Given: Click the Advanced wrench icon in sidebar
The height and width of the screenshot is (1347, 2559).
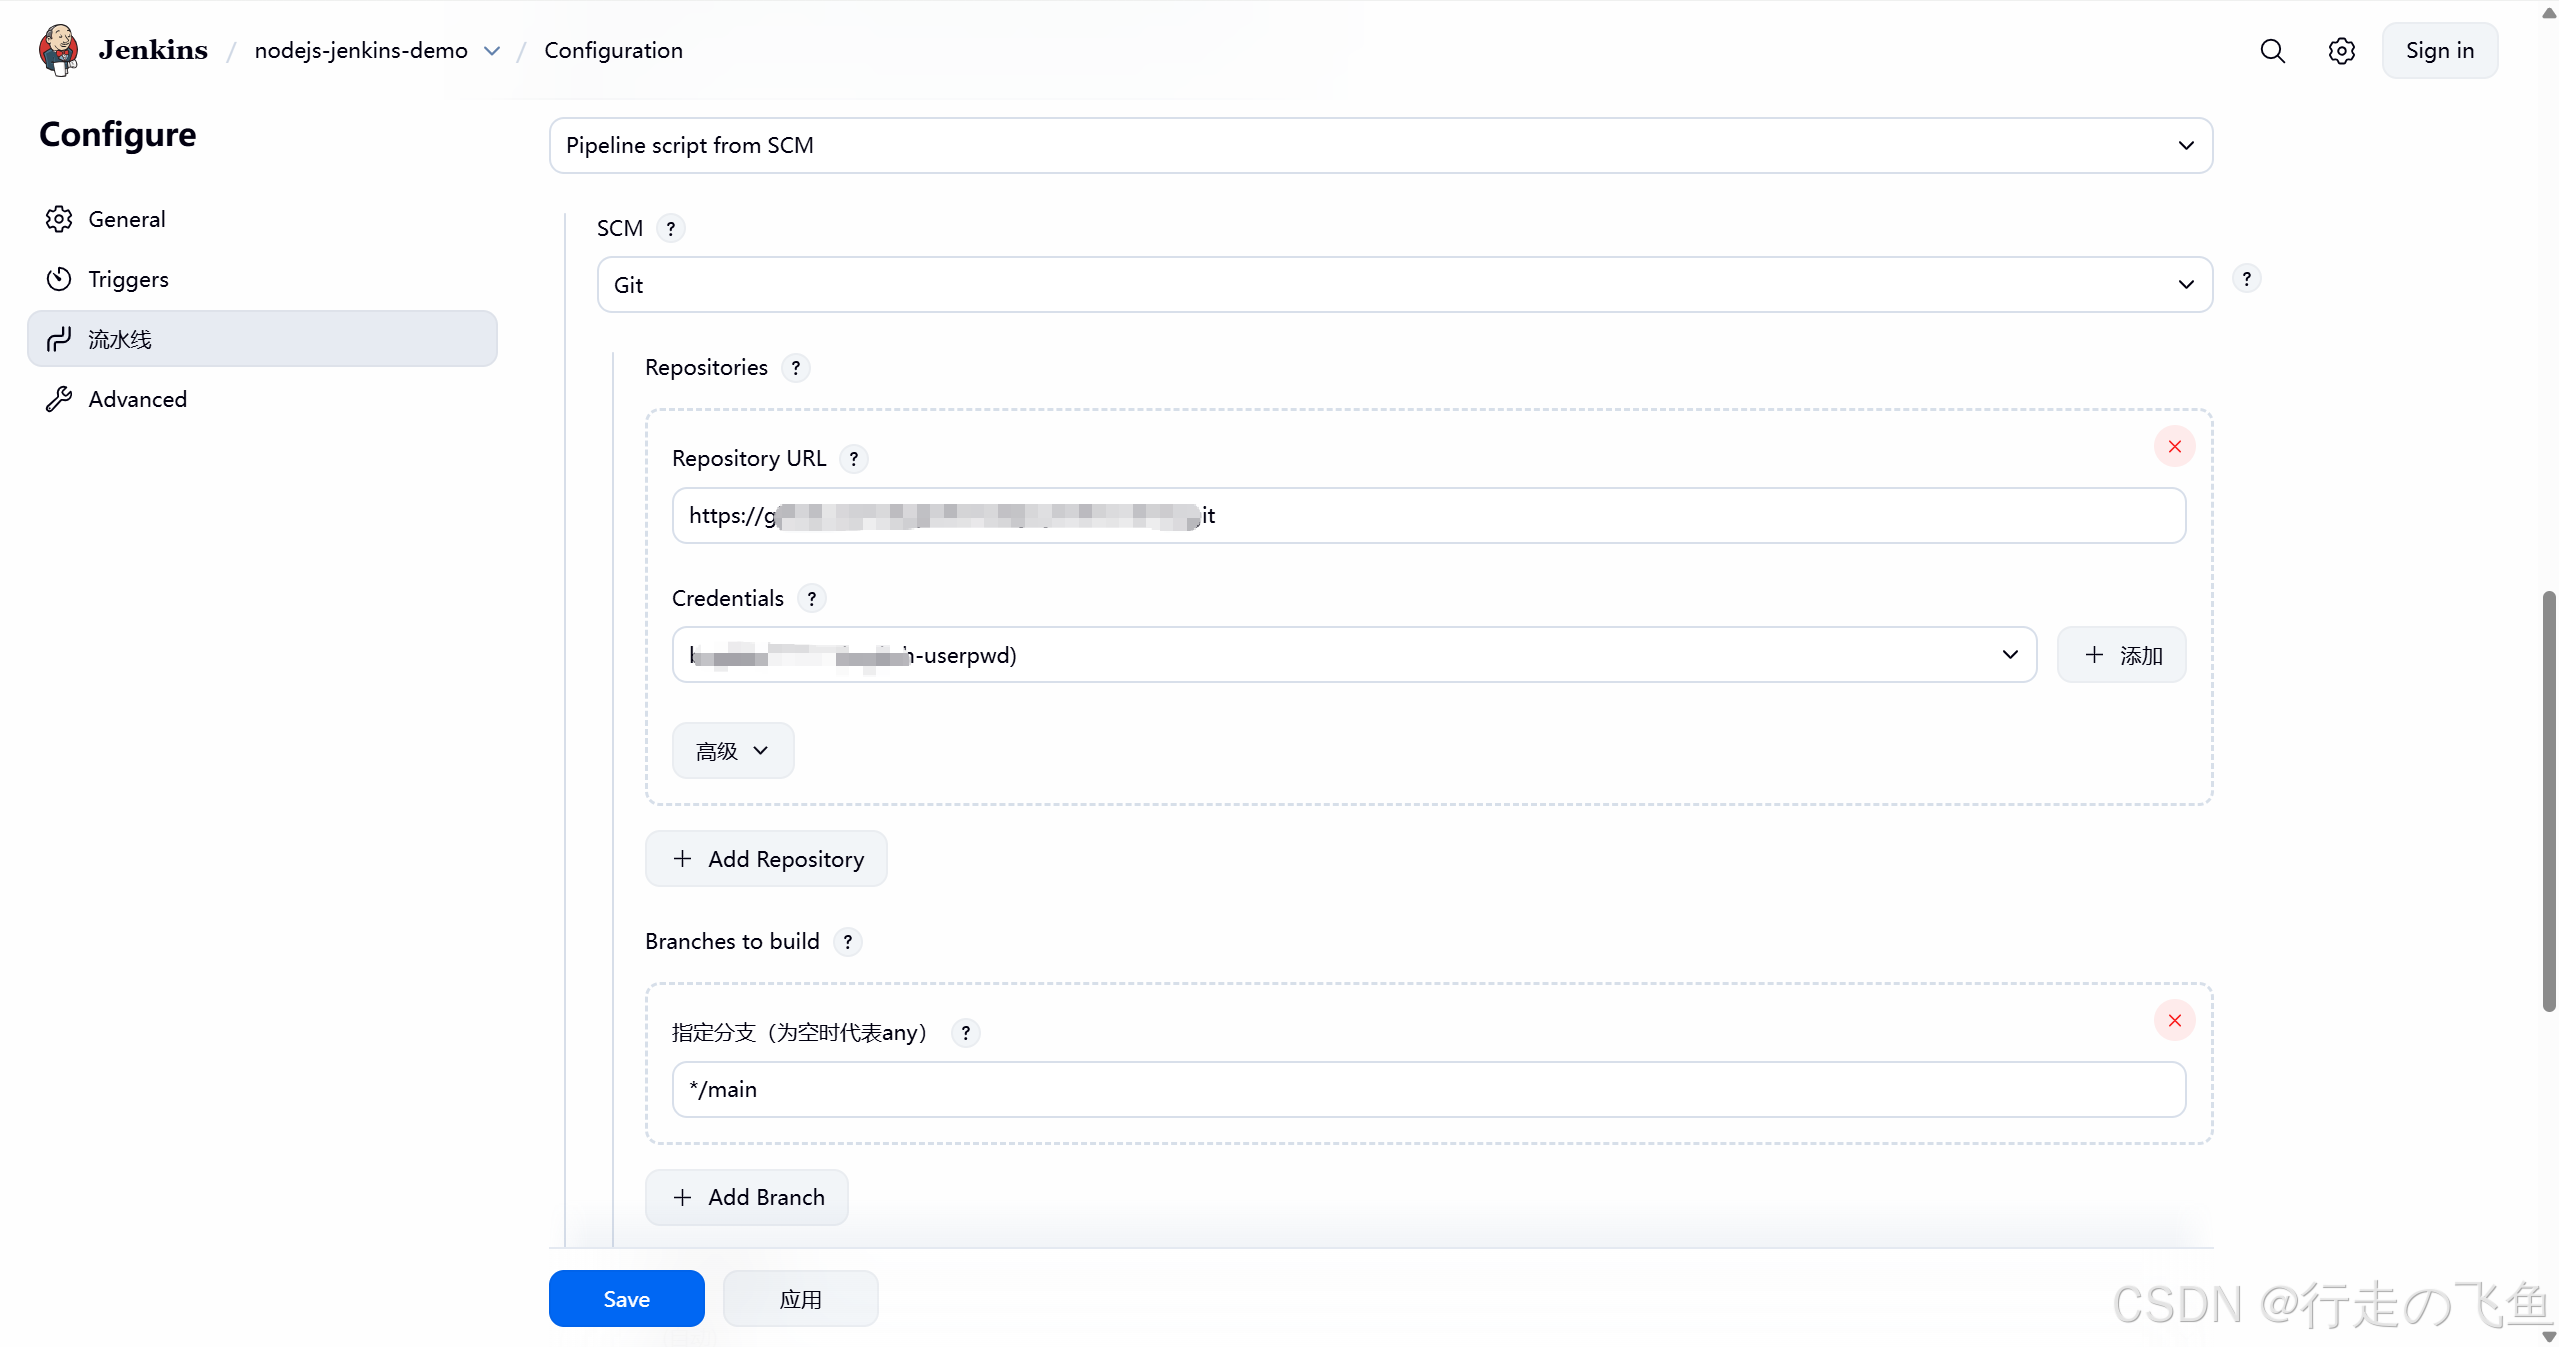Looking at the screenshot, I should coord(59,399).
